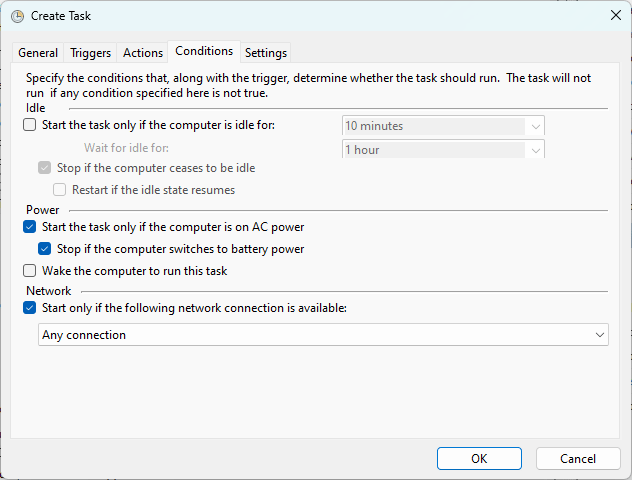This screenshot has height=480, width=632.
Task: Go to the Actions tab
Action: 143,53
